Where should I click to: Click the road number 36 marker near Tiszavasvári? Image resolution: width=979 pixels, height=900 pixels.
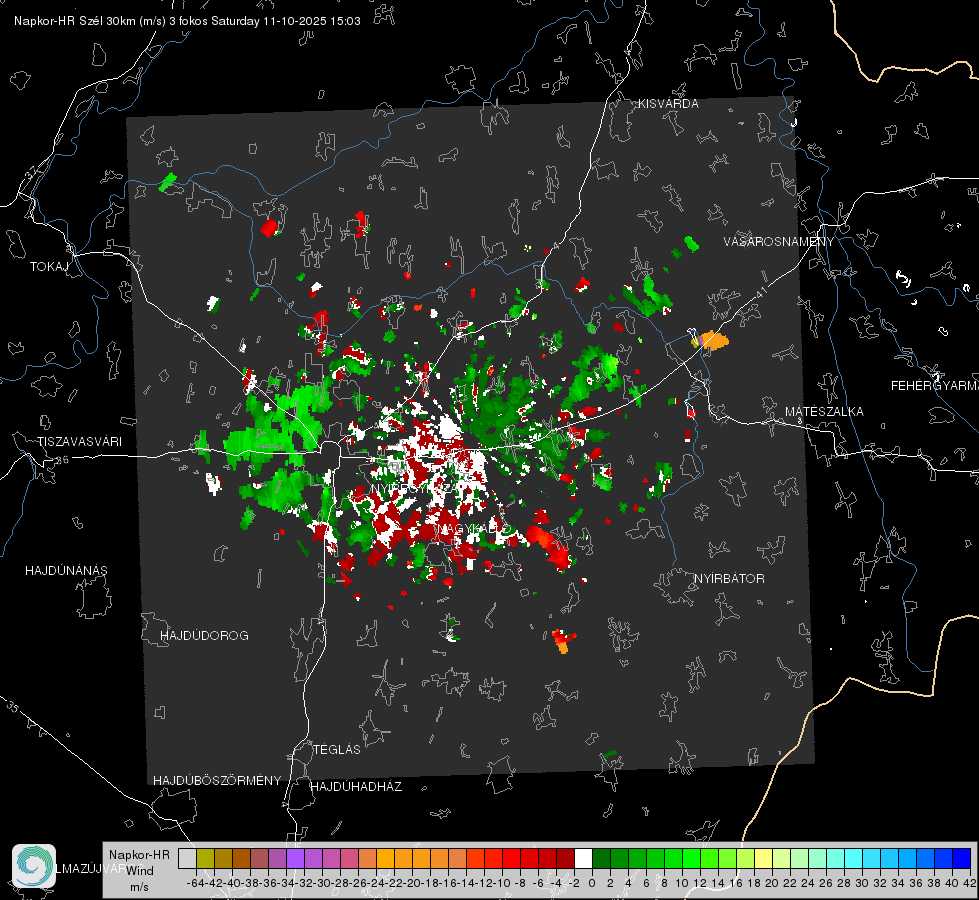(62, 460)
